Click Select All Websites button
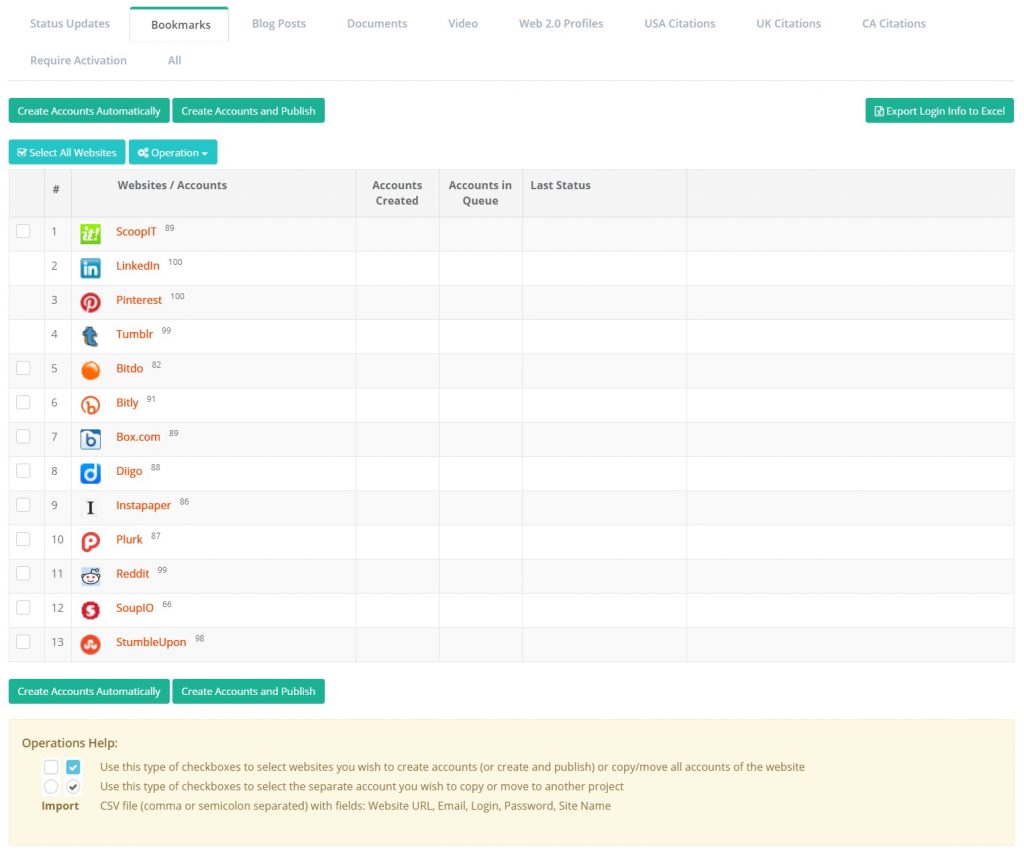Viewport: 1024px width, 854px height. pyautogui.click(x=67, y=152)
